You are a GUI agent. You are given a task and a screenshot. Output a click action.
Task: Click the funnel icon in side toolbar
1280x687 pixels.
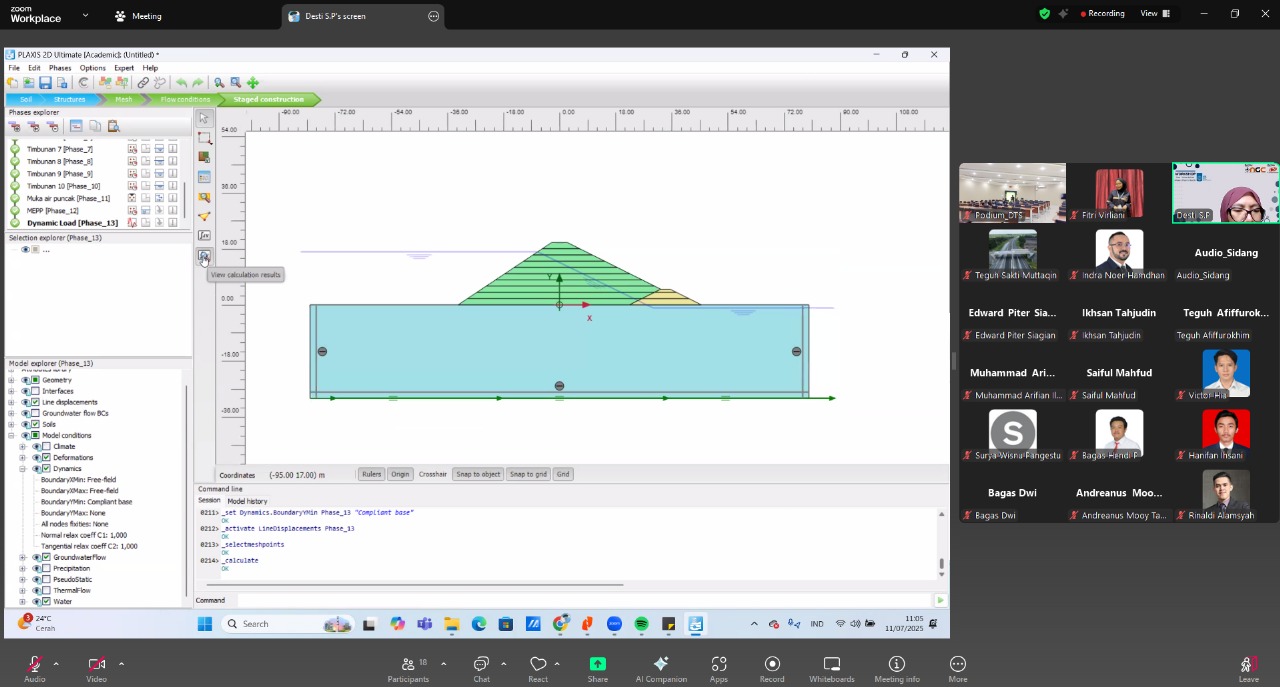(x=204, y=216)
